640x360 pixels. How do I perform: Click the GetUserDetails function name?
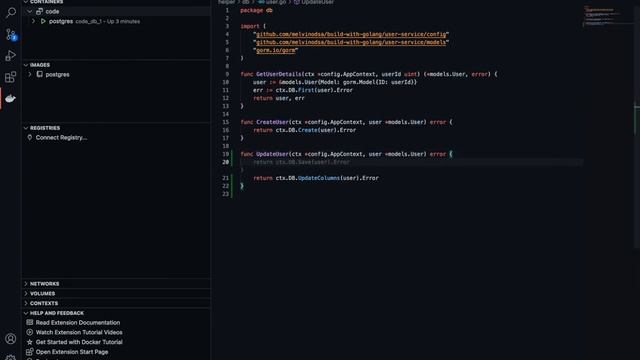coord(279,74)
